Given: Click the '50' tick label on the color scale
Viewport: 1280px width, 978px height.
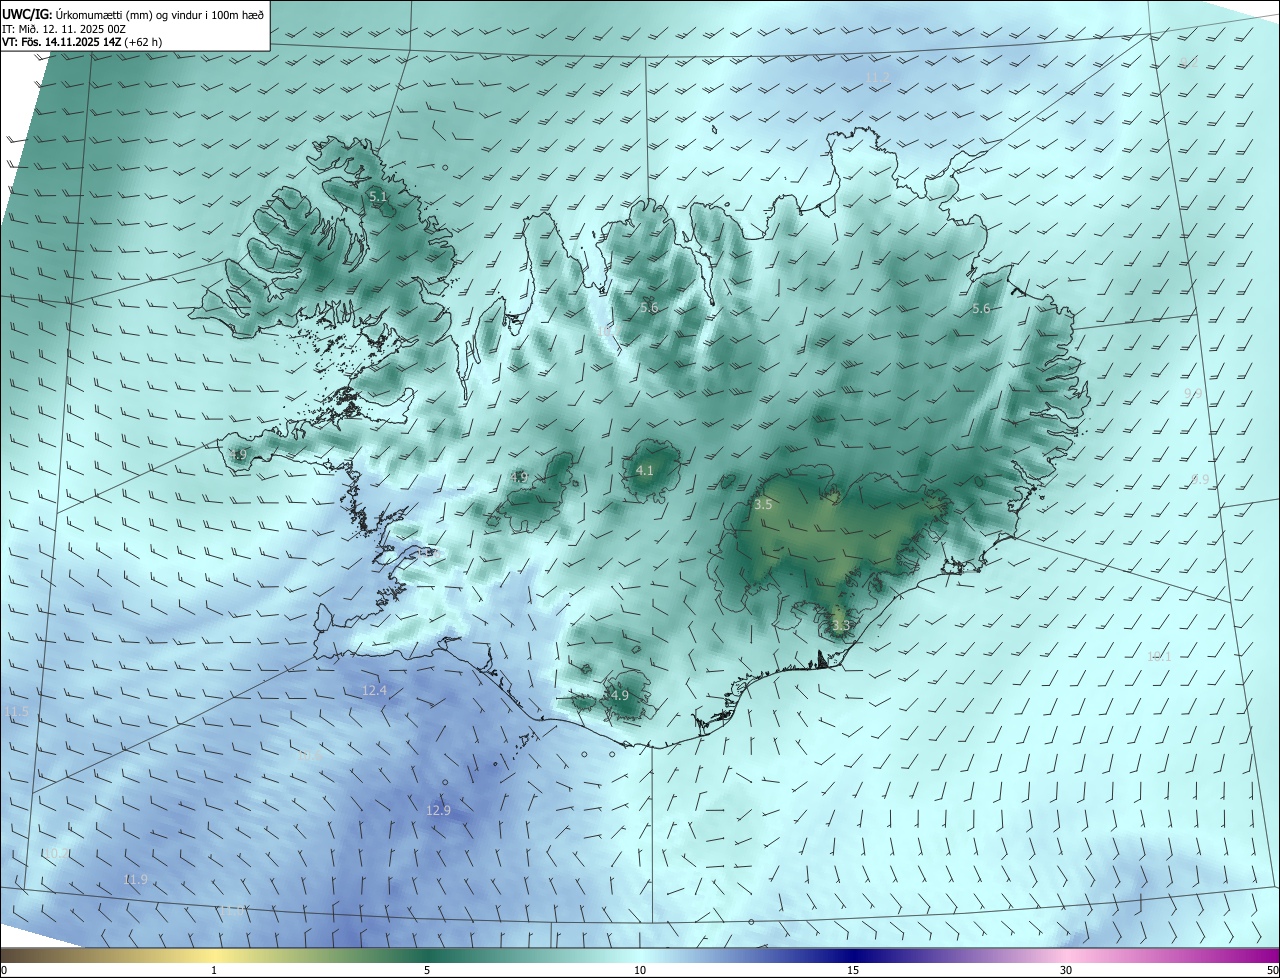Looking at the screenshot, I should tap(1272, 970).
